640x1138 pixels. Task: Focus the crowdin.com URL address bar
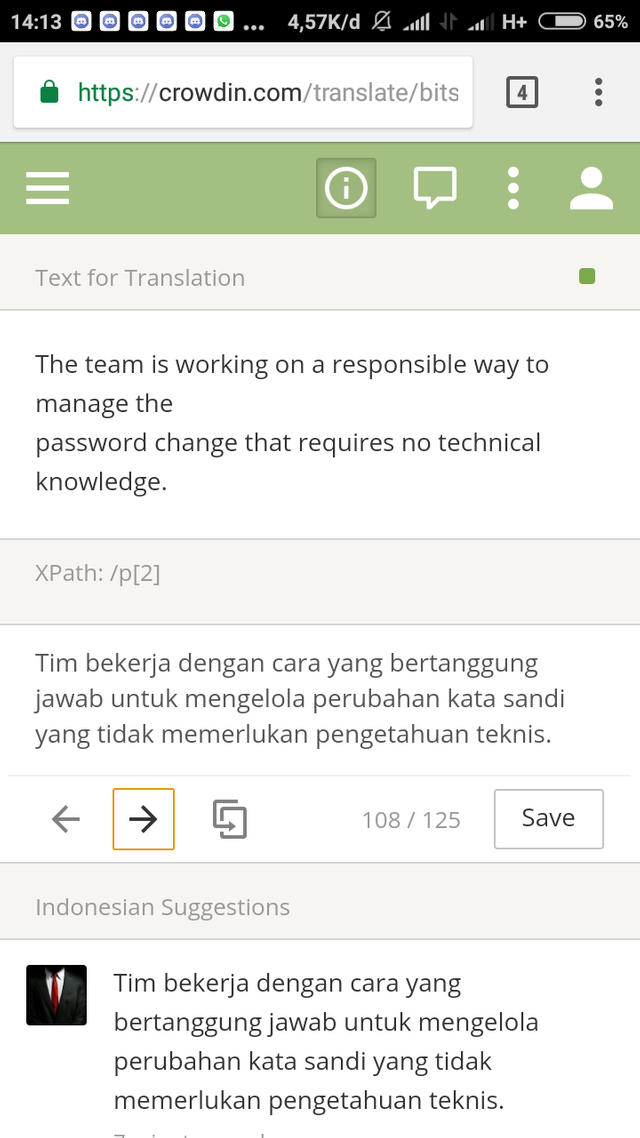click(x=243, y=92)
